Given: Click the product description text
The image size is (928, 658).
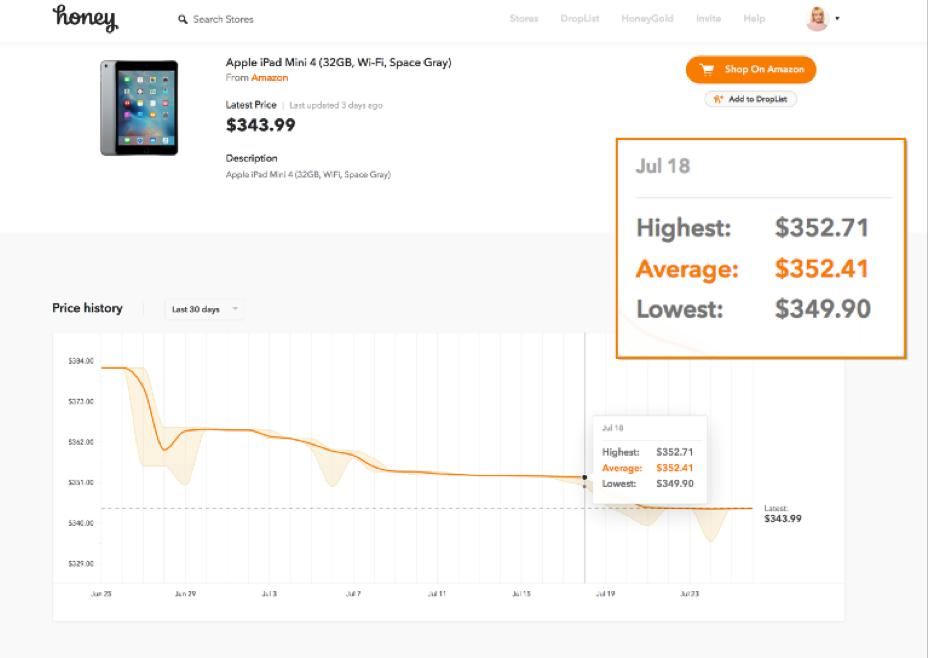Looking at the screenshot, I should [308, 175].
